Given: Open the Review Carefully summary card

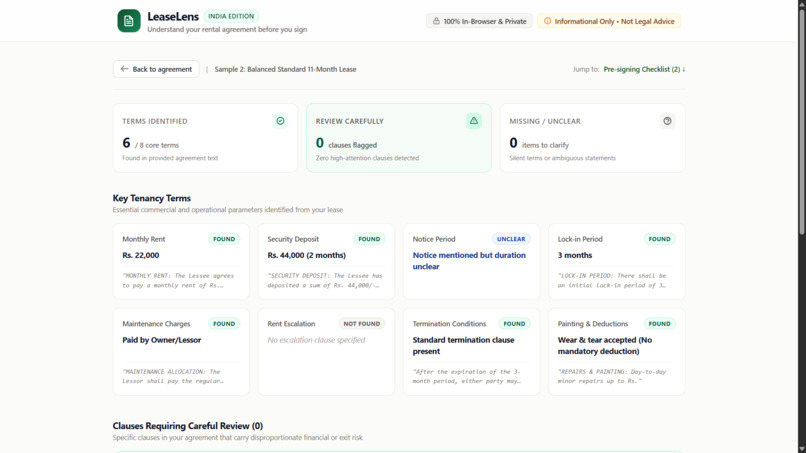Looking at the screenshot, I should click(x=399, y=138).
